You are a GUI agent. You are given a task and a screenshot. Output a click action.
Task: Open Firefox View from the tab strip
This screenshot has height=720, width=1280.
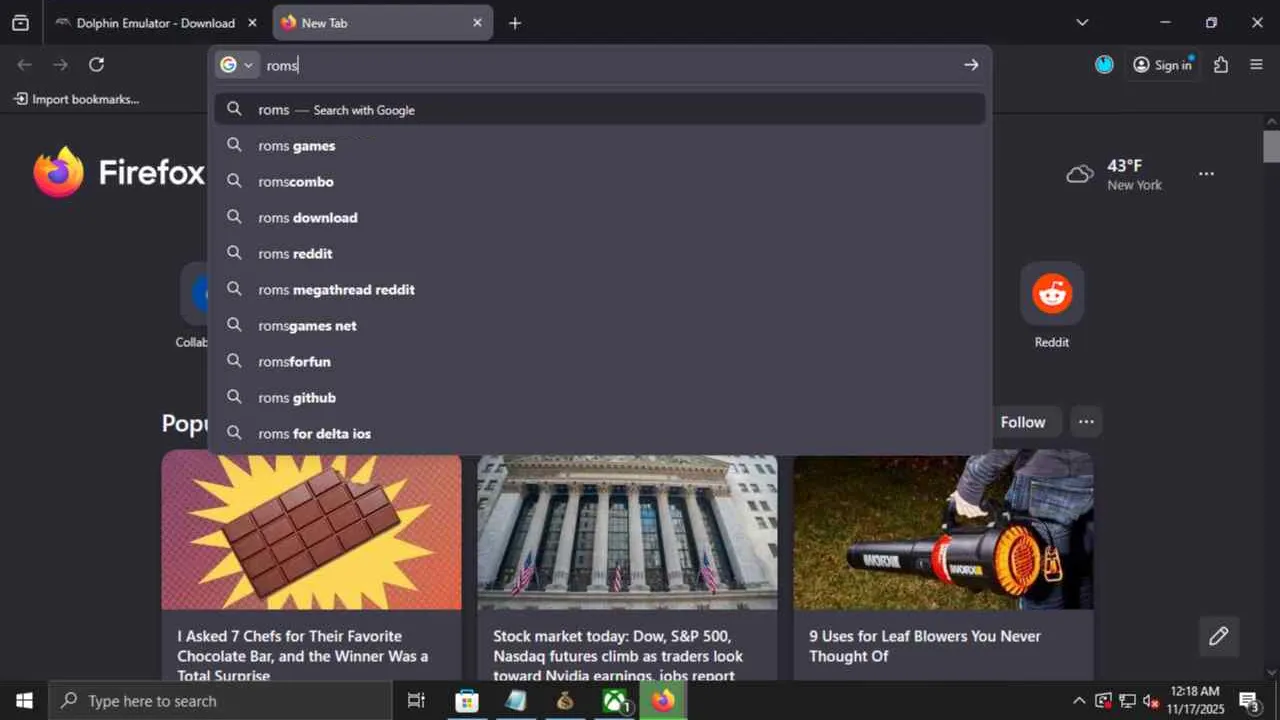point(20,23)
